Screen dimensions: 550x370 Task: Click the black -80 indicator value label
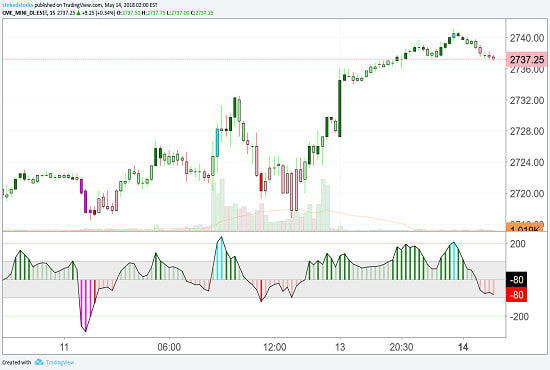point(516,280)
